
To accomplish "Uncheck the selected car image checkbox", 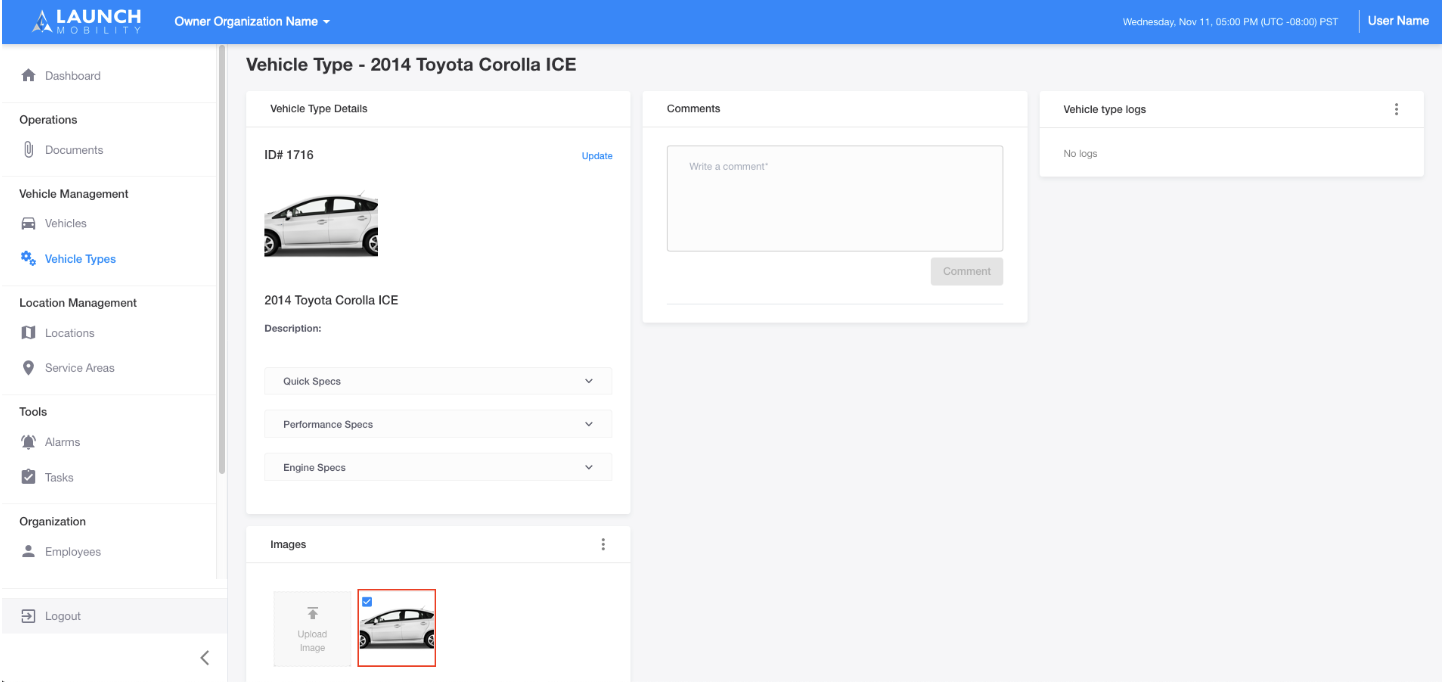I will point(367,602).
